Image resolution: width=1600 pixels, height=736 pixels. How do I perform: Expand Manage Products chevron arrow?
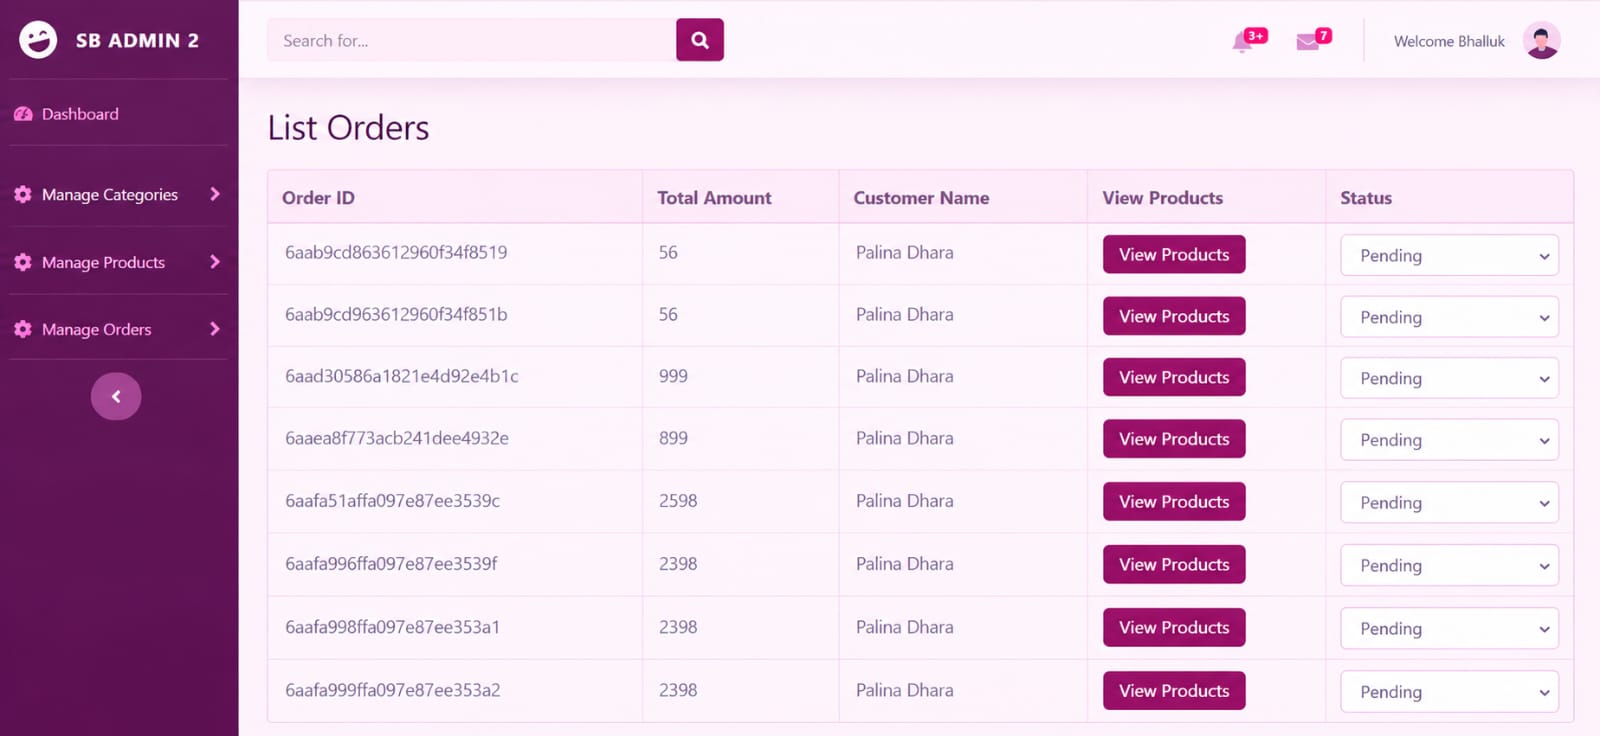(x=214, y=262)
